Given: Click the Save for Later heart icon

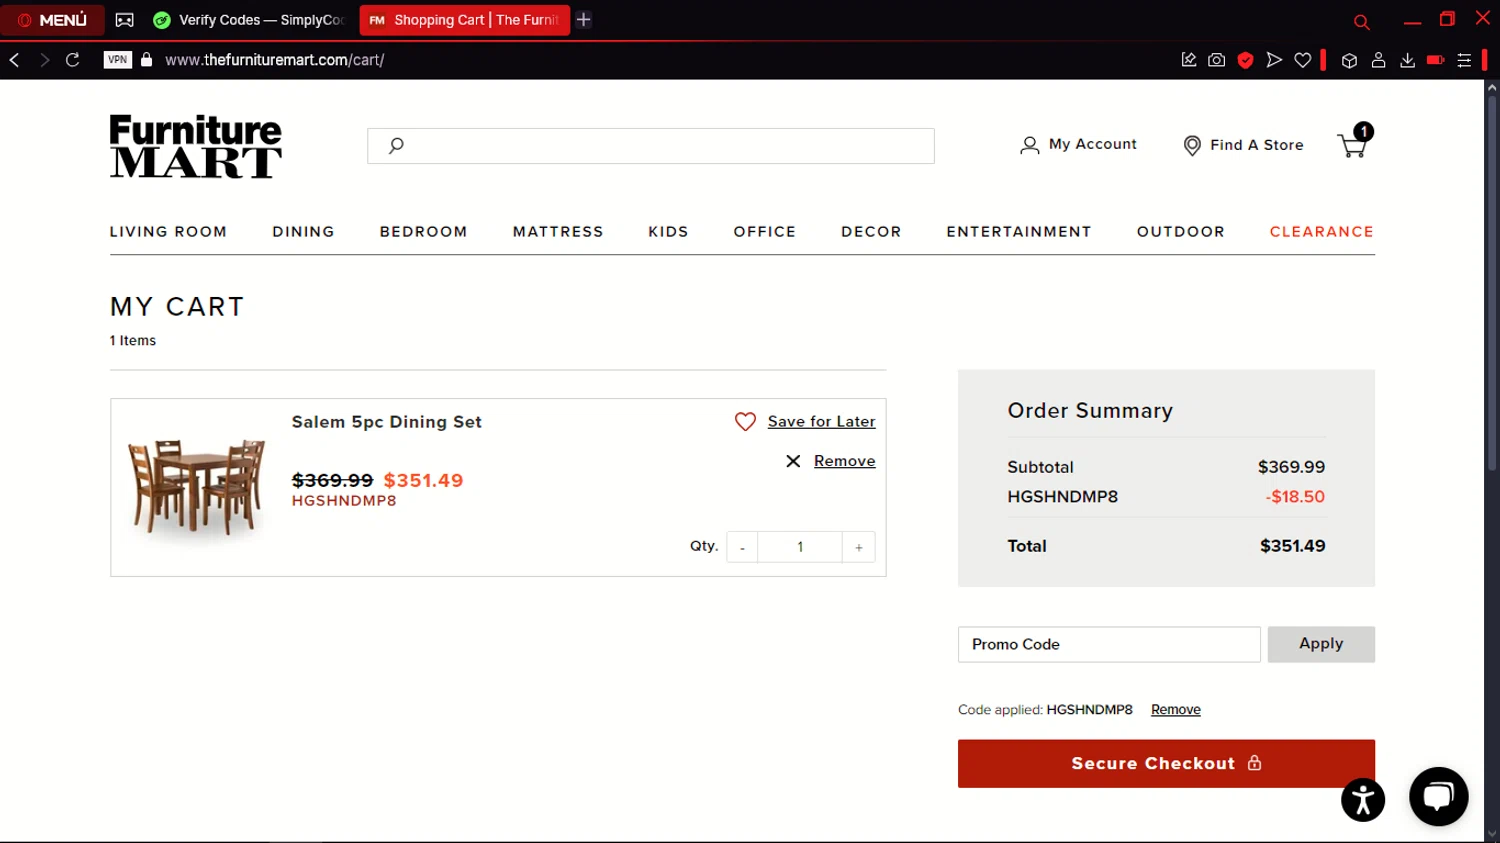Looking at the screenshot, I should (745, 422).
